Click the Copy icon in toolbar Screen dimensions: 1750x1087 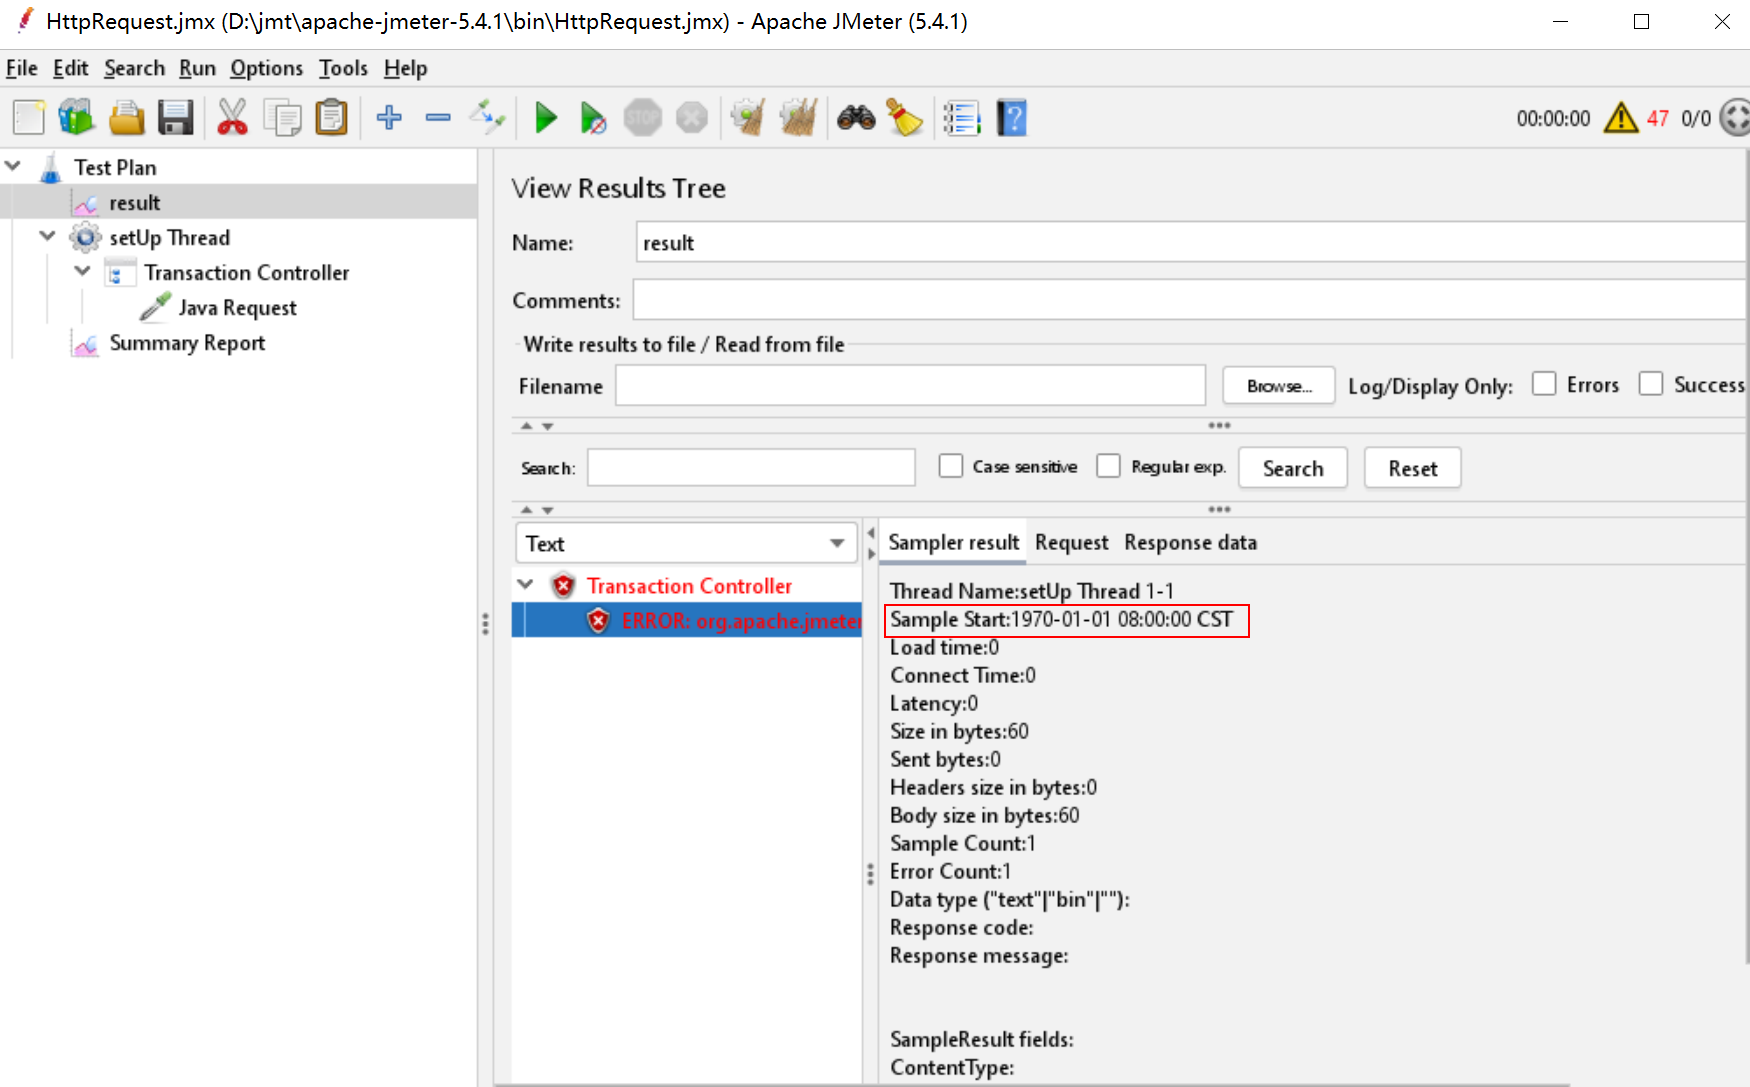[x=282, y=118]
